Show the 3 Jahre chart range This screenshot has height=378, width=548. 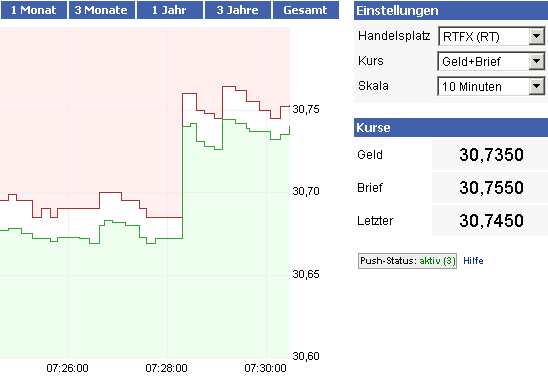click(x=238, y=10)
